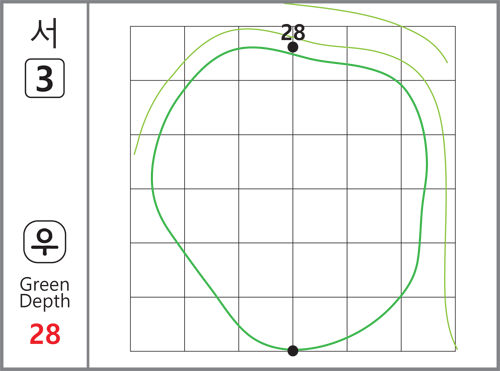The width and height of the screenshot is (500, 371).
Task: Click the boxed number 3 hole icon
Action: click(45, 78)
